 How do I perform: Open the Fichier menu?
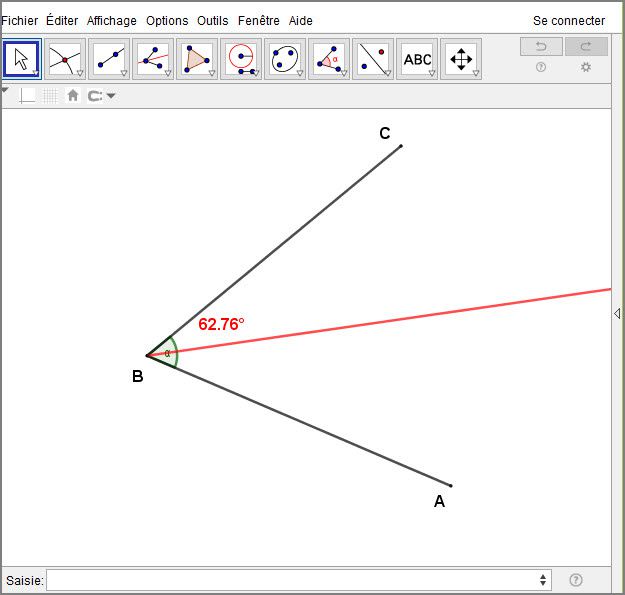coord(20,20)
